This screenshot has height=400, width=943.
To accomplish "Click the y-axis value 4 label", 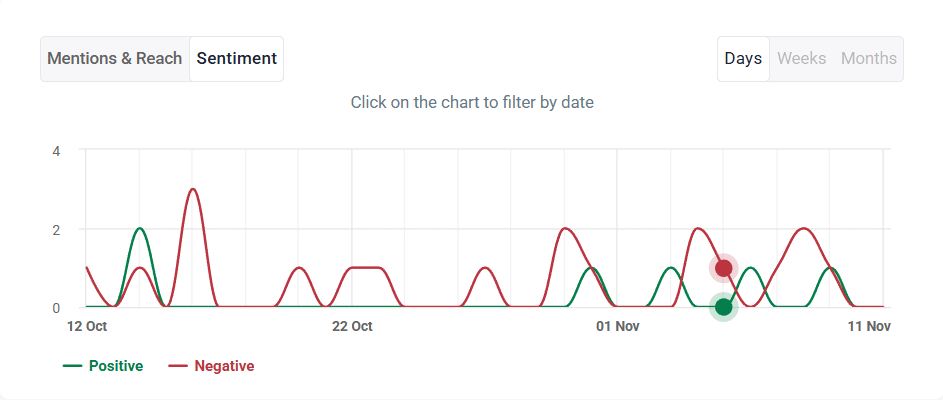I will click(x=57, y=151).
